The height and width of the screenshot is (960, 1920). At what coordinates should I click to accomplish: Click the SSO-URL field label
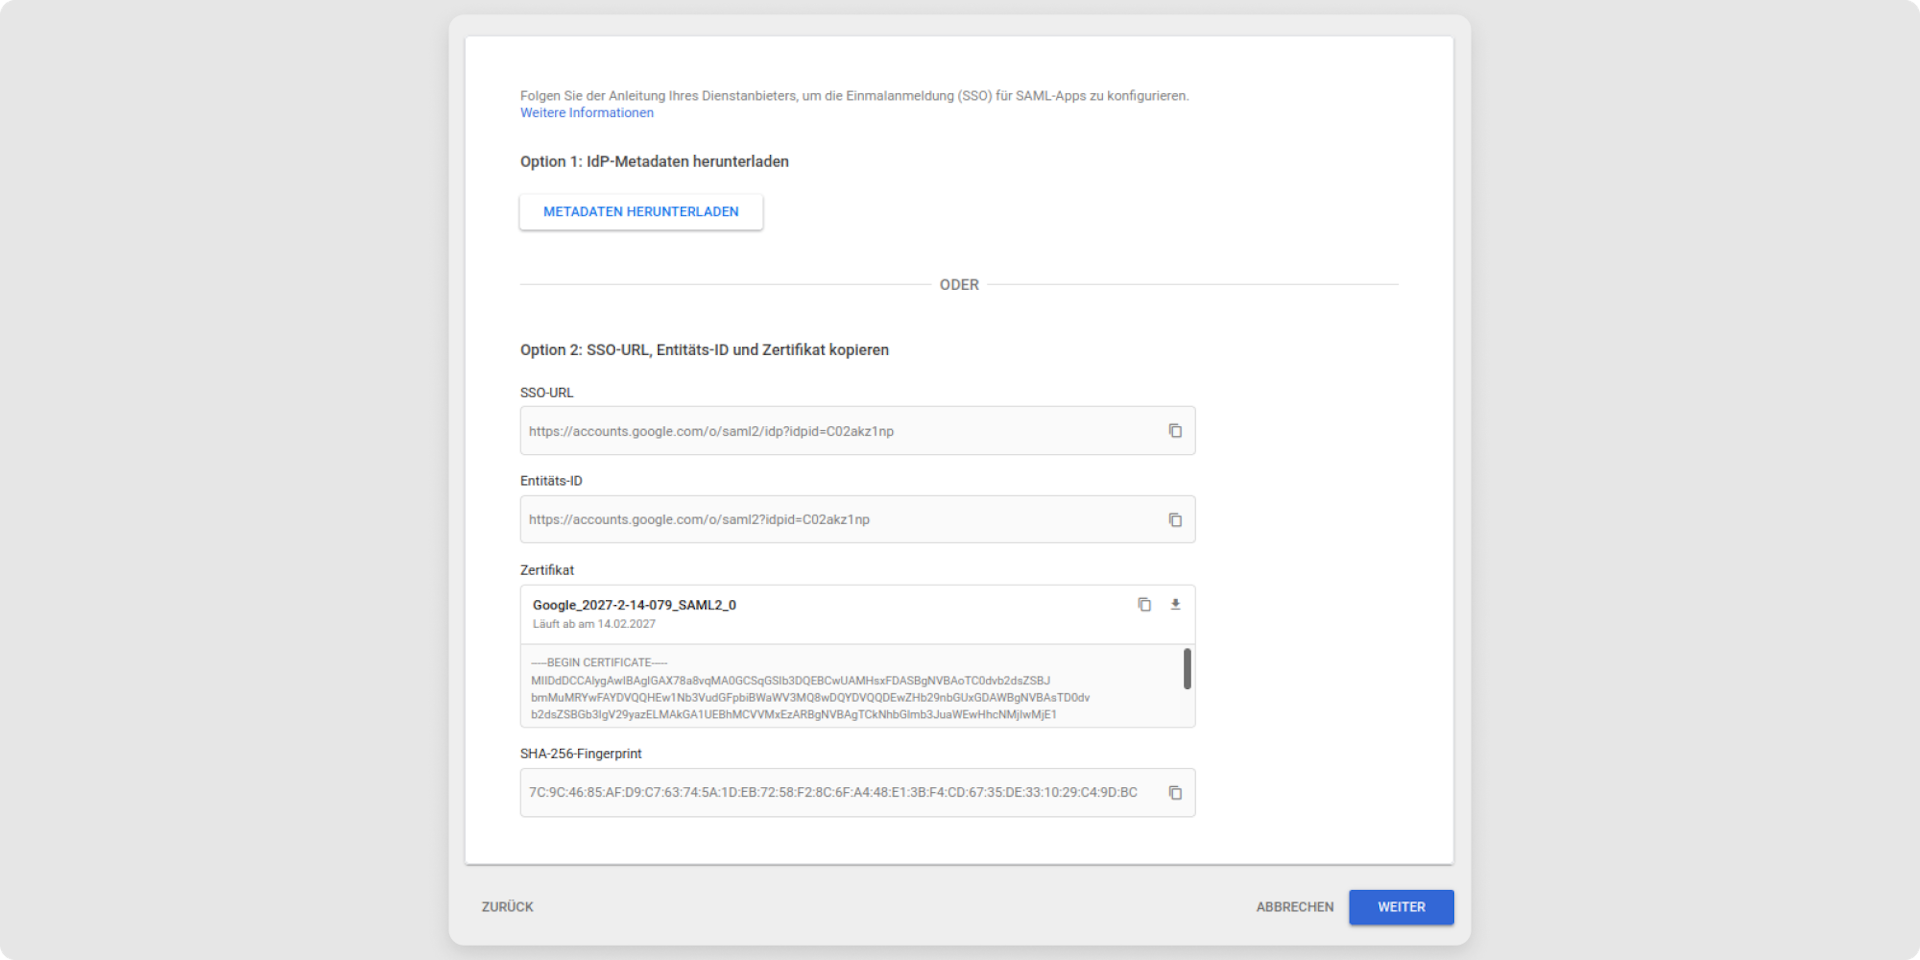(x=547, y=393)
